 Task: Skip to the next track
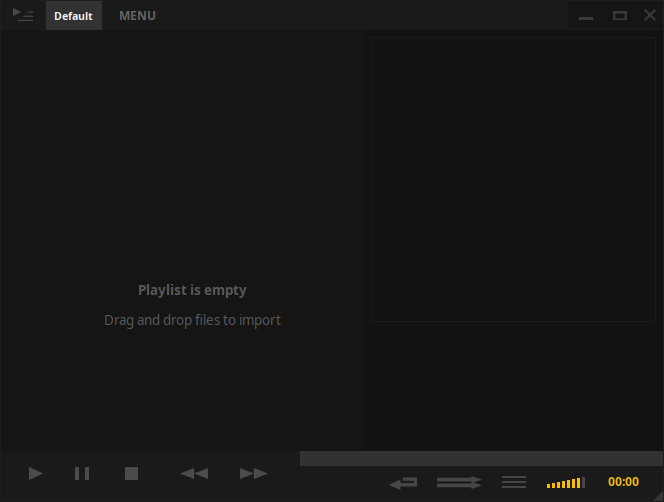[254, 473]
